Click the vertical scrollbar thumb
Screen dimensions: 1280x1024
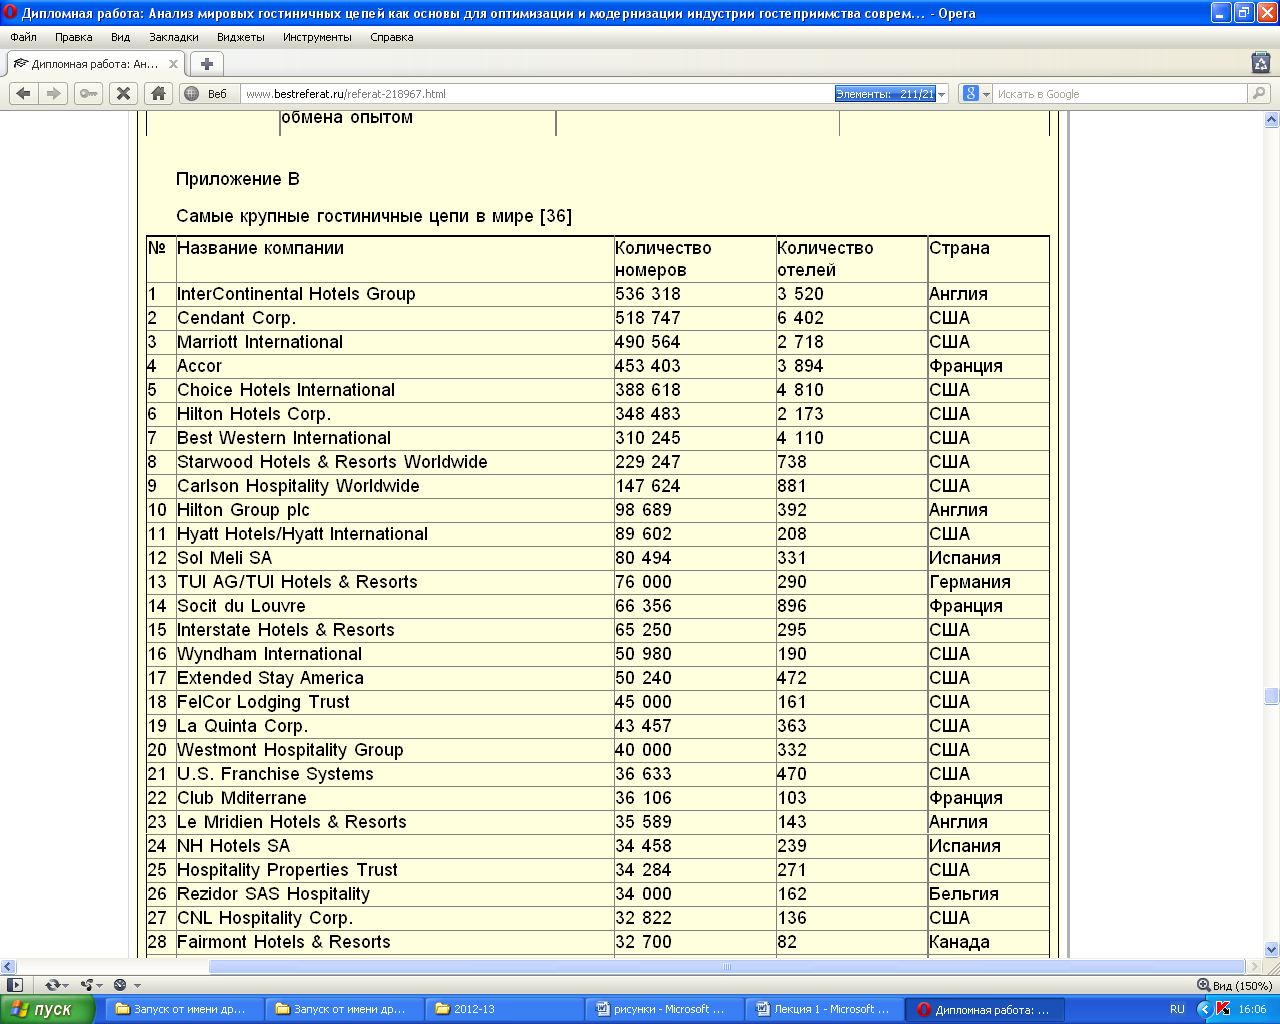point(1271,696)
